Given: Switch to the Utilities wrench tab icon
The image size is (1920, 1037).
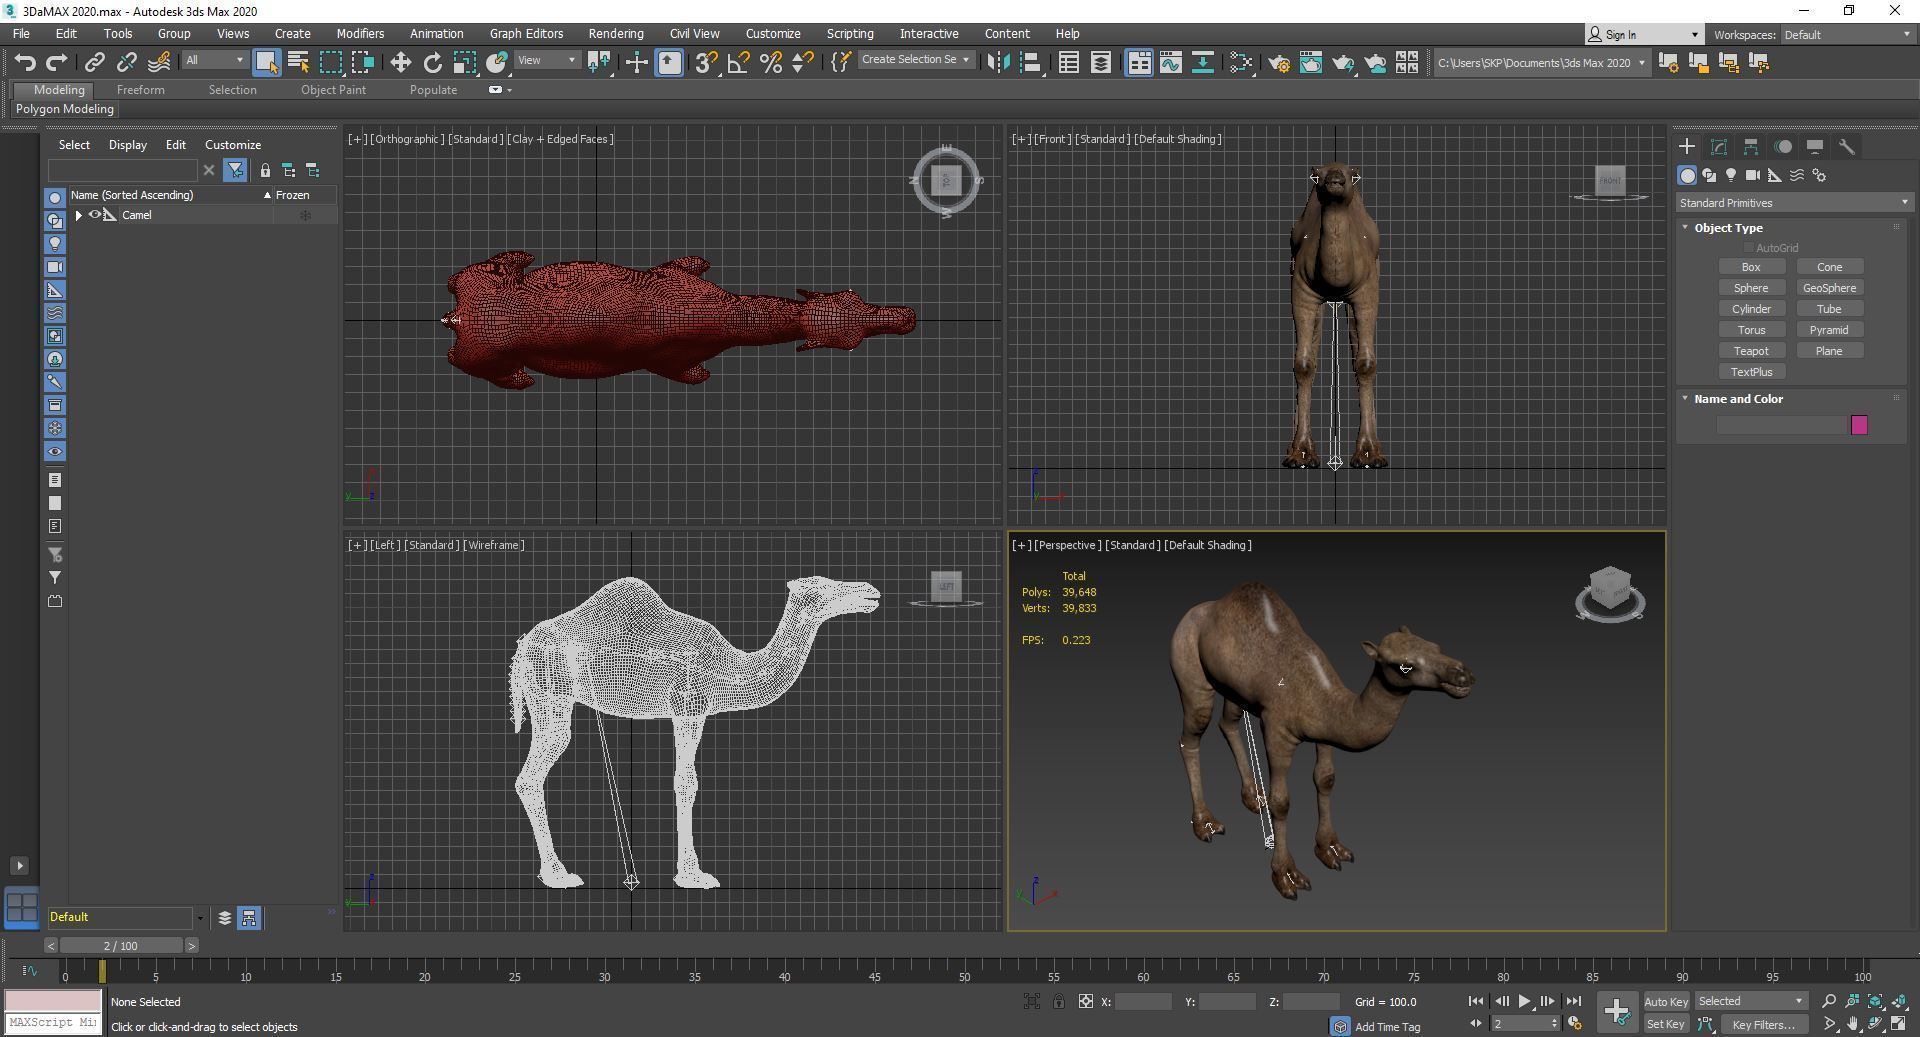Looking at the screenshot, I should point(1847,146).
